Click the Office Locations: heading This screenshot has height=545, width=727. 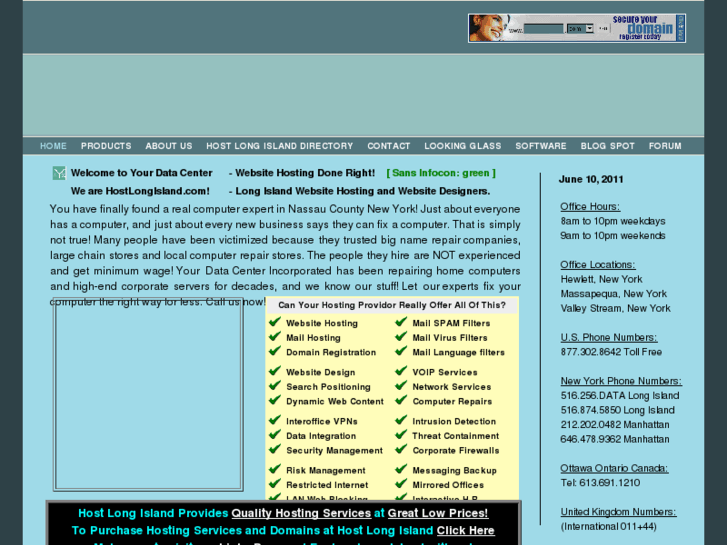pyautogui.click(x=598, y=265)
